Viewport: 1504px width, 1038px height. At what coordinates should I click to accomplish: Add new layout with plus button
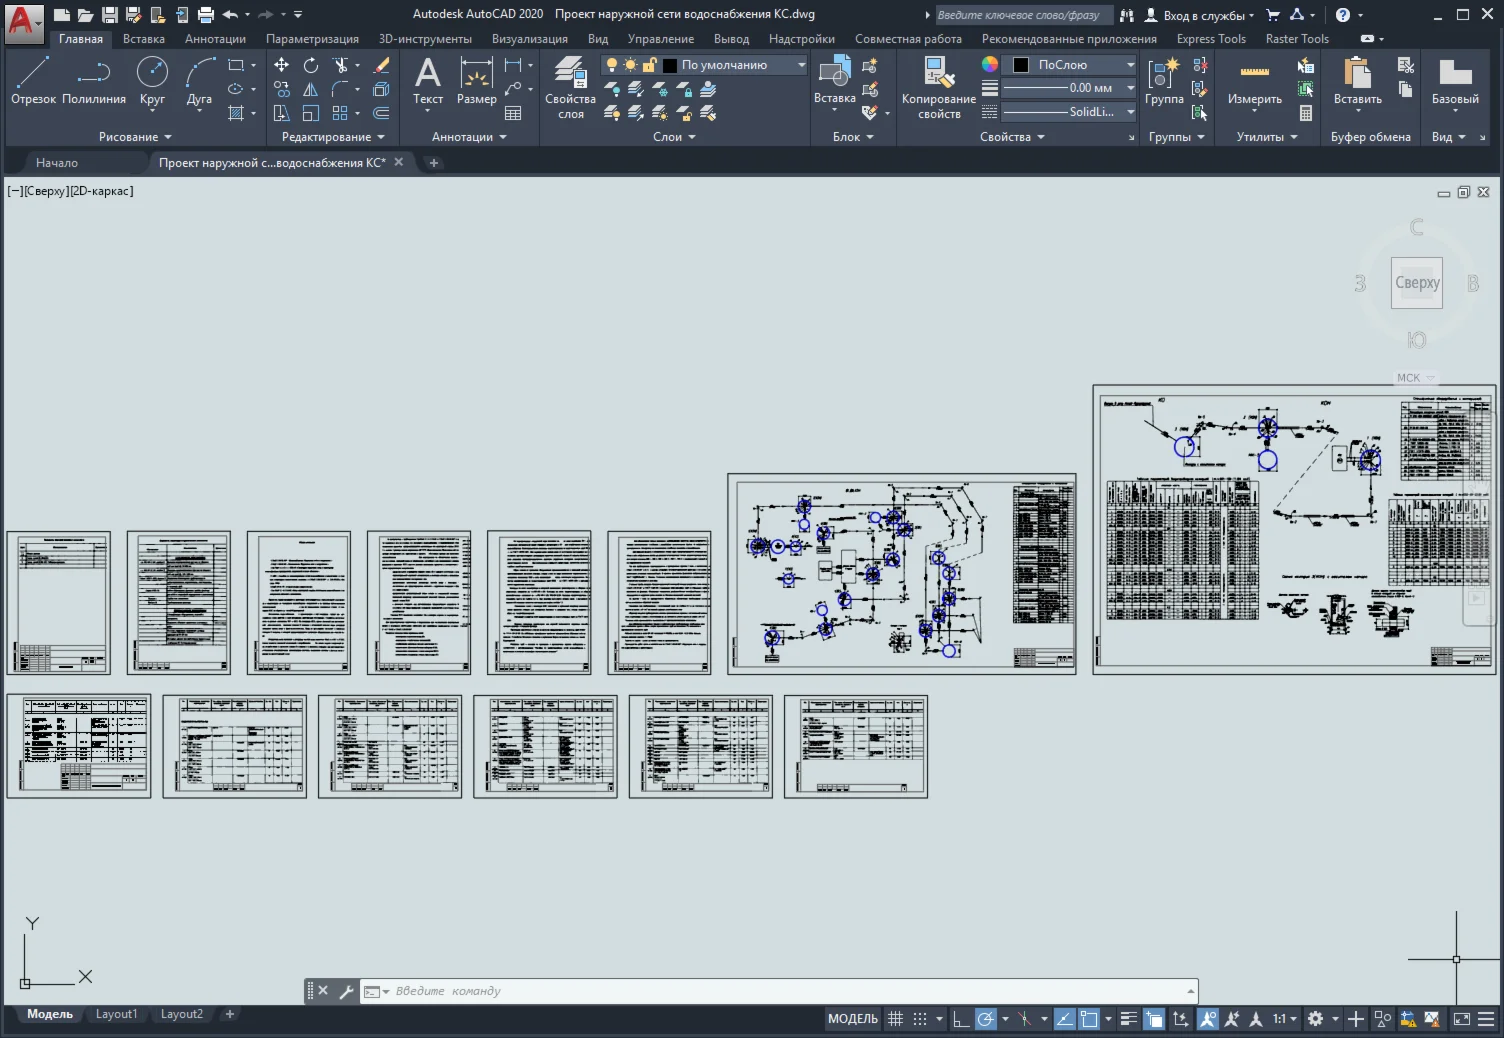point(229,1014)
